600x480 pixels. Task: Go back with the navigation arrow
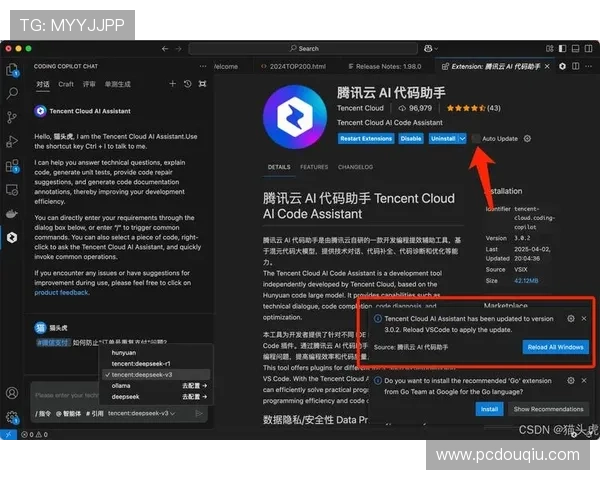(165, 49)
